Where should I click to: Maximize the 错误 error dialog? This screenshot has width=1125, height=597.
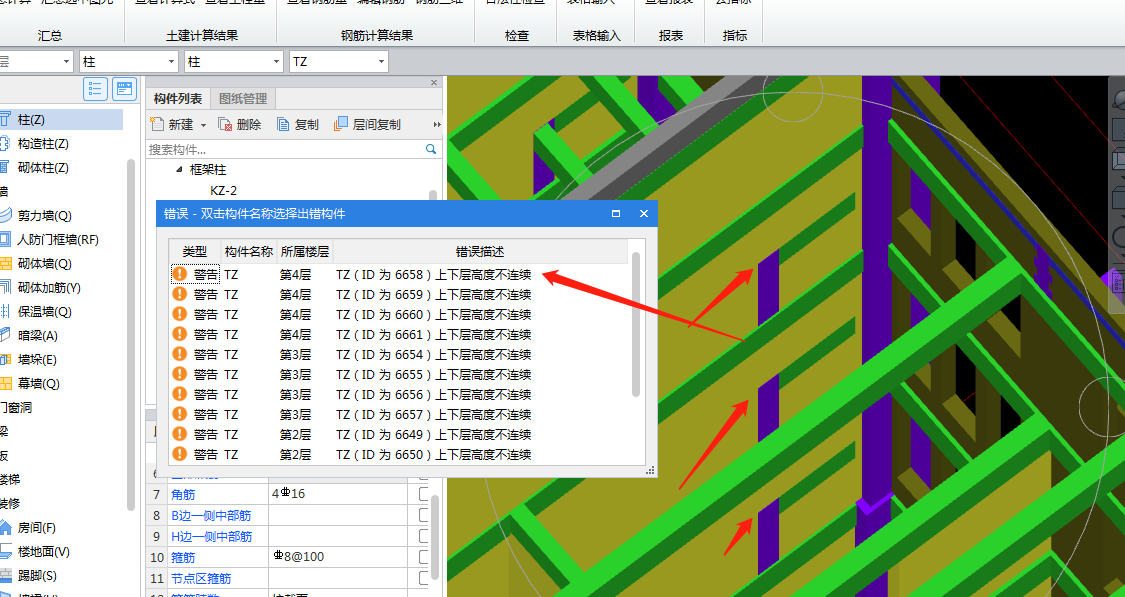[616, 213]
